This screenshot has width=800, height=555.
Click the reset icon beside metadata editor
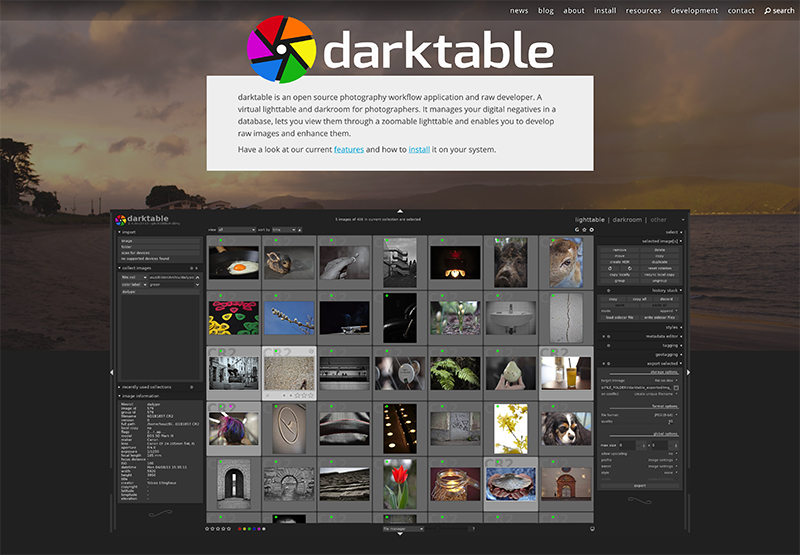click(x=609, y=337)
